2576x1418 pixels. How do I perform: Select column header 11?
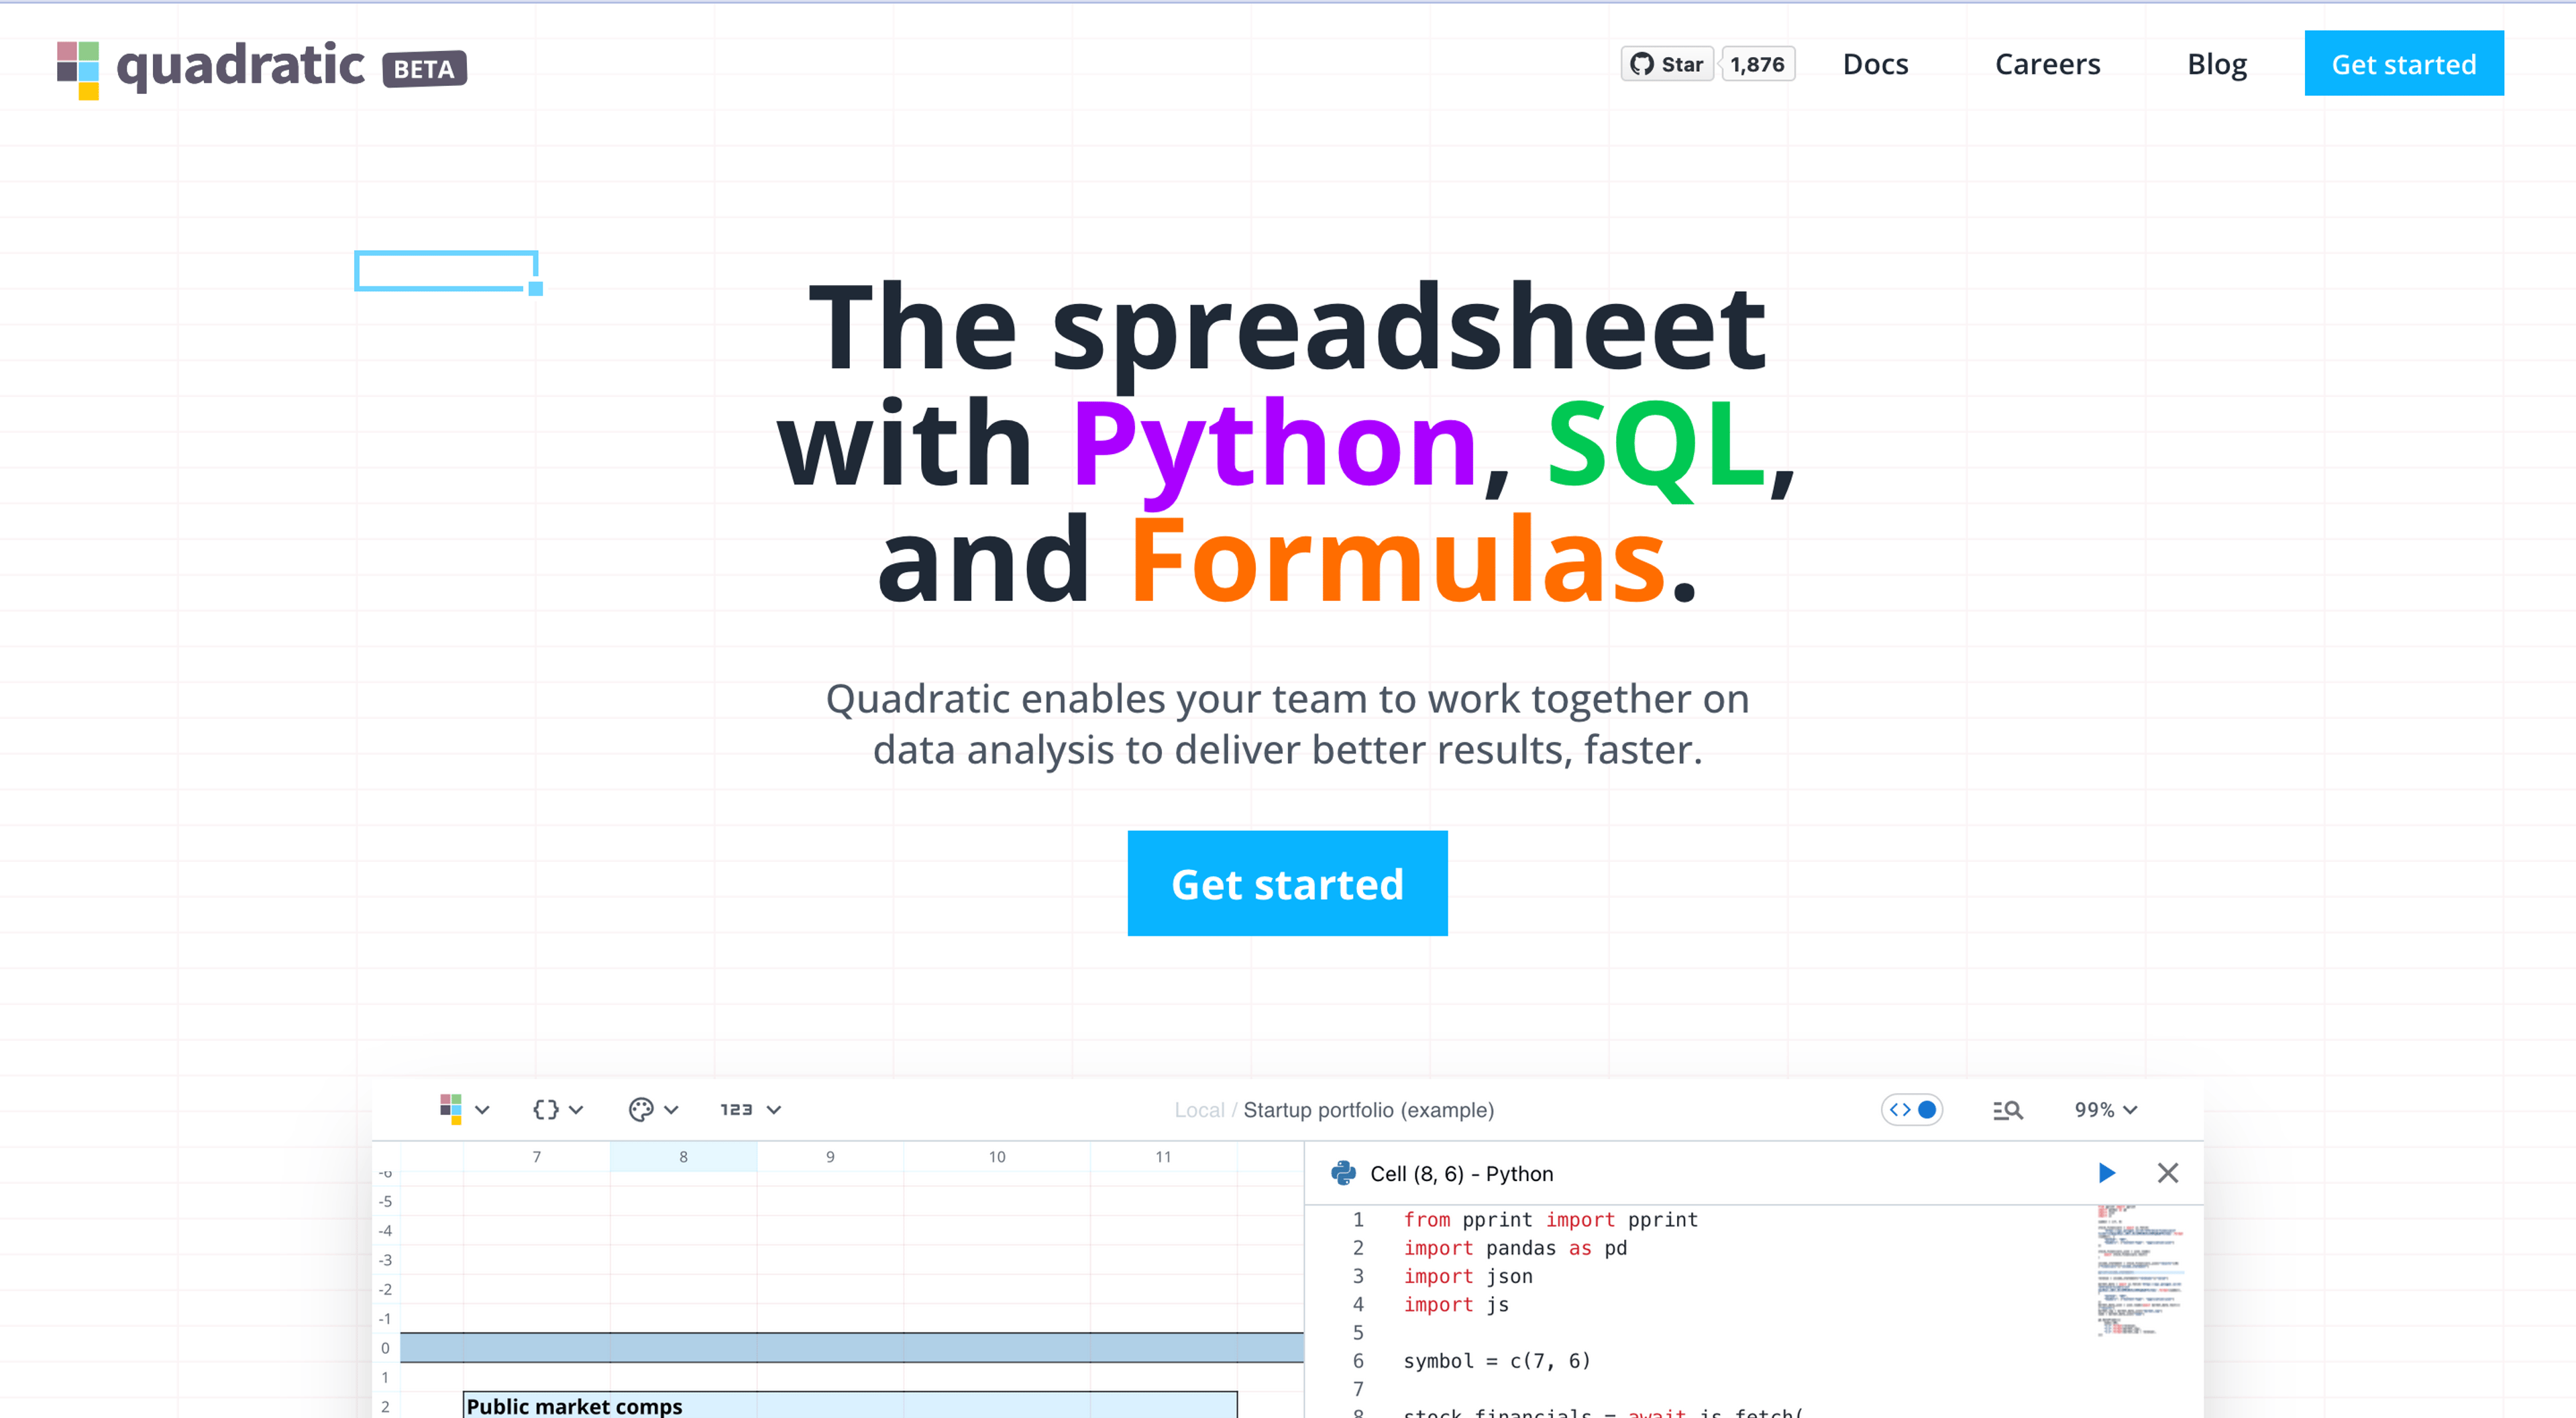point(1163,1157)
